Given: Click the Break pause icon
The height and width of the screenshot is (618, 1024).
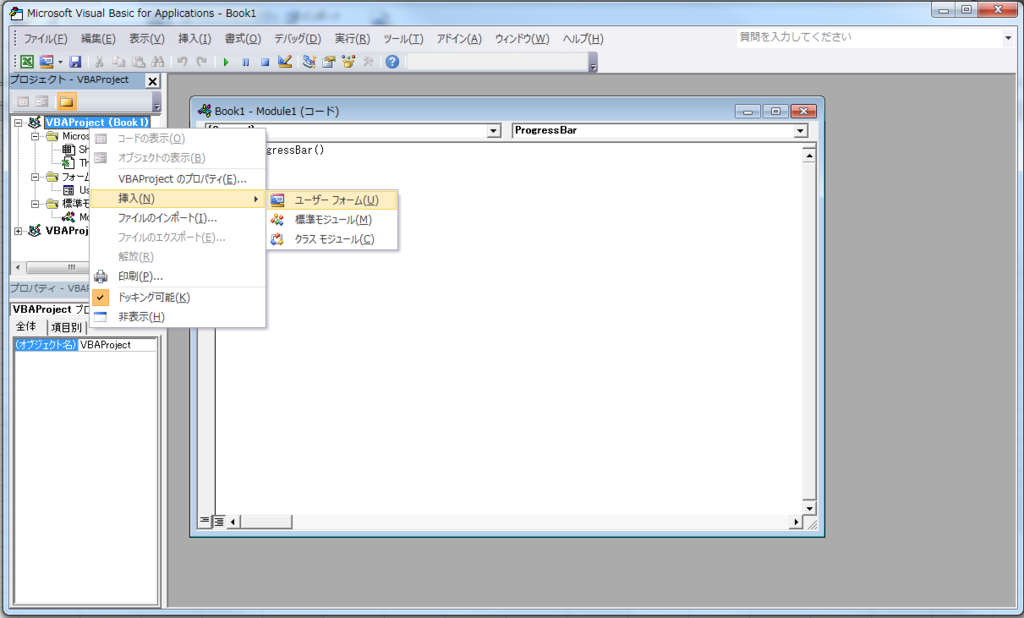Looking at the screenshot, I should point(246,62).
